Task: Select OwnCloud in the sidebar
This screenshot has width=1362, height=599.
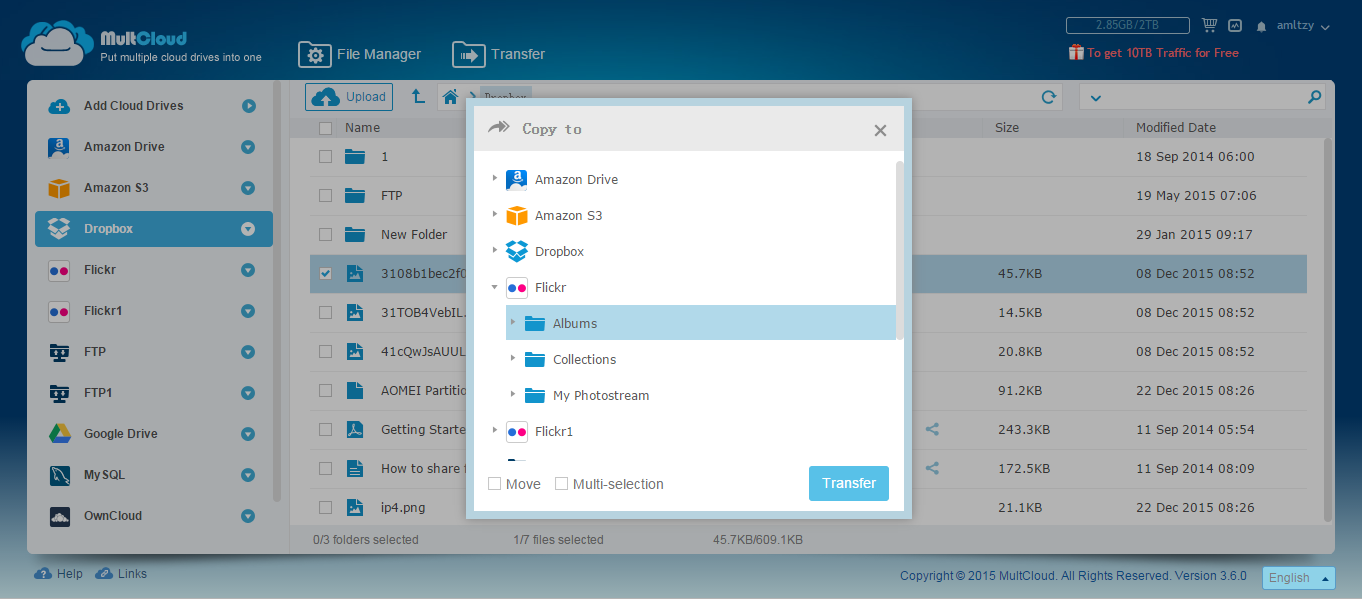Action: (153, 516)
